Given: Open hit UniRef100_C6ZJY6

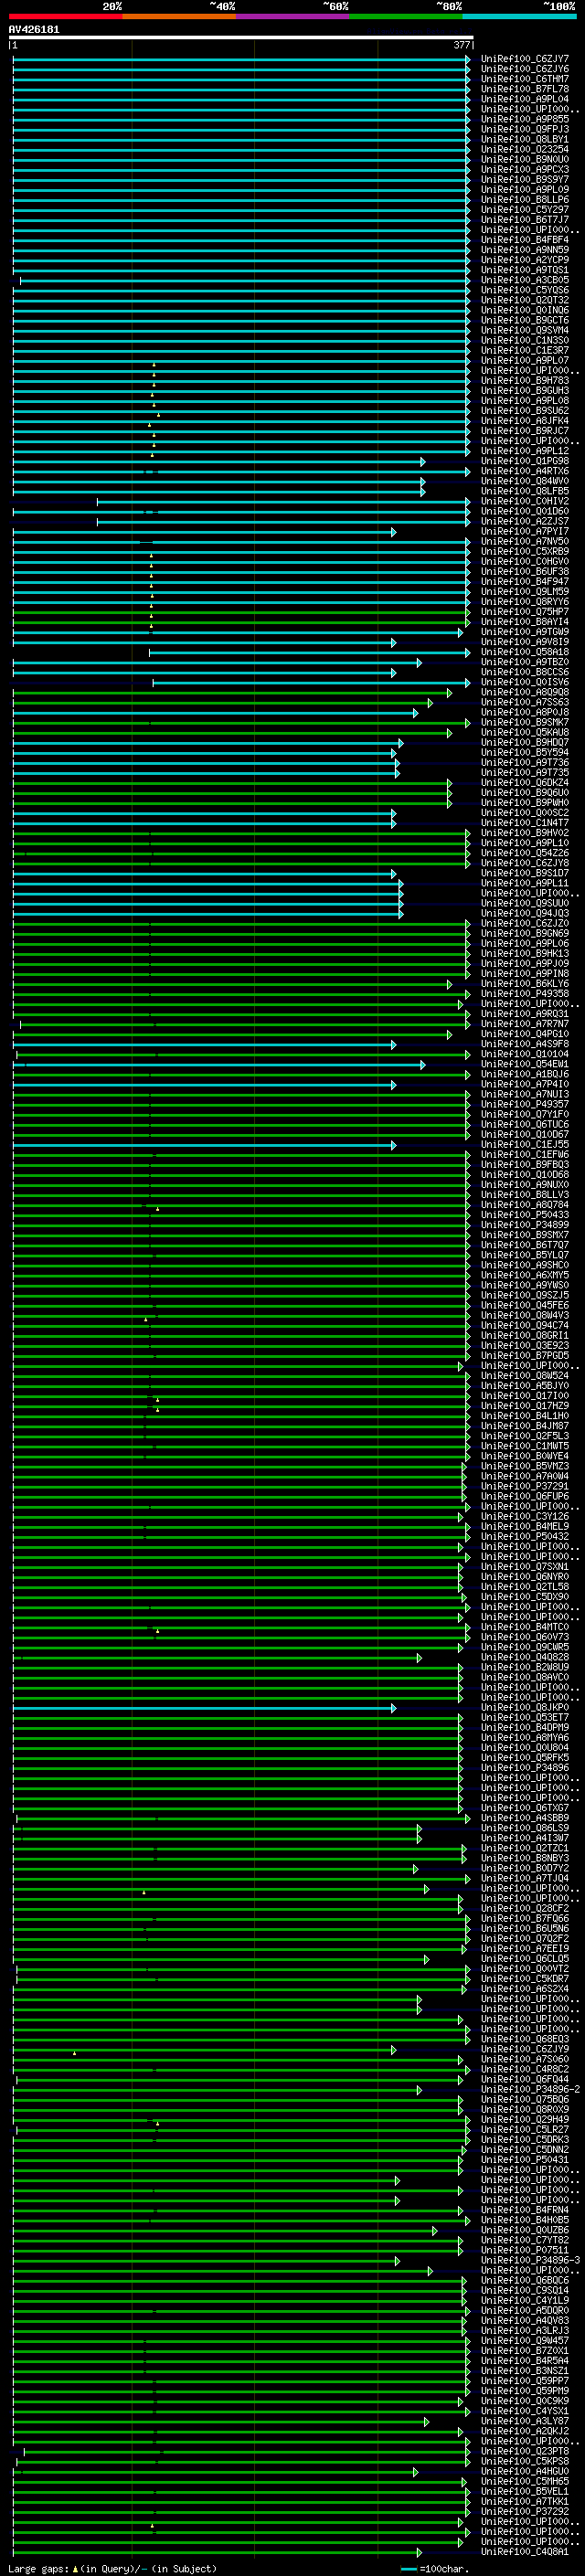Looking at the screenshot, I should point(524,69).
